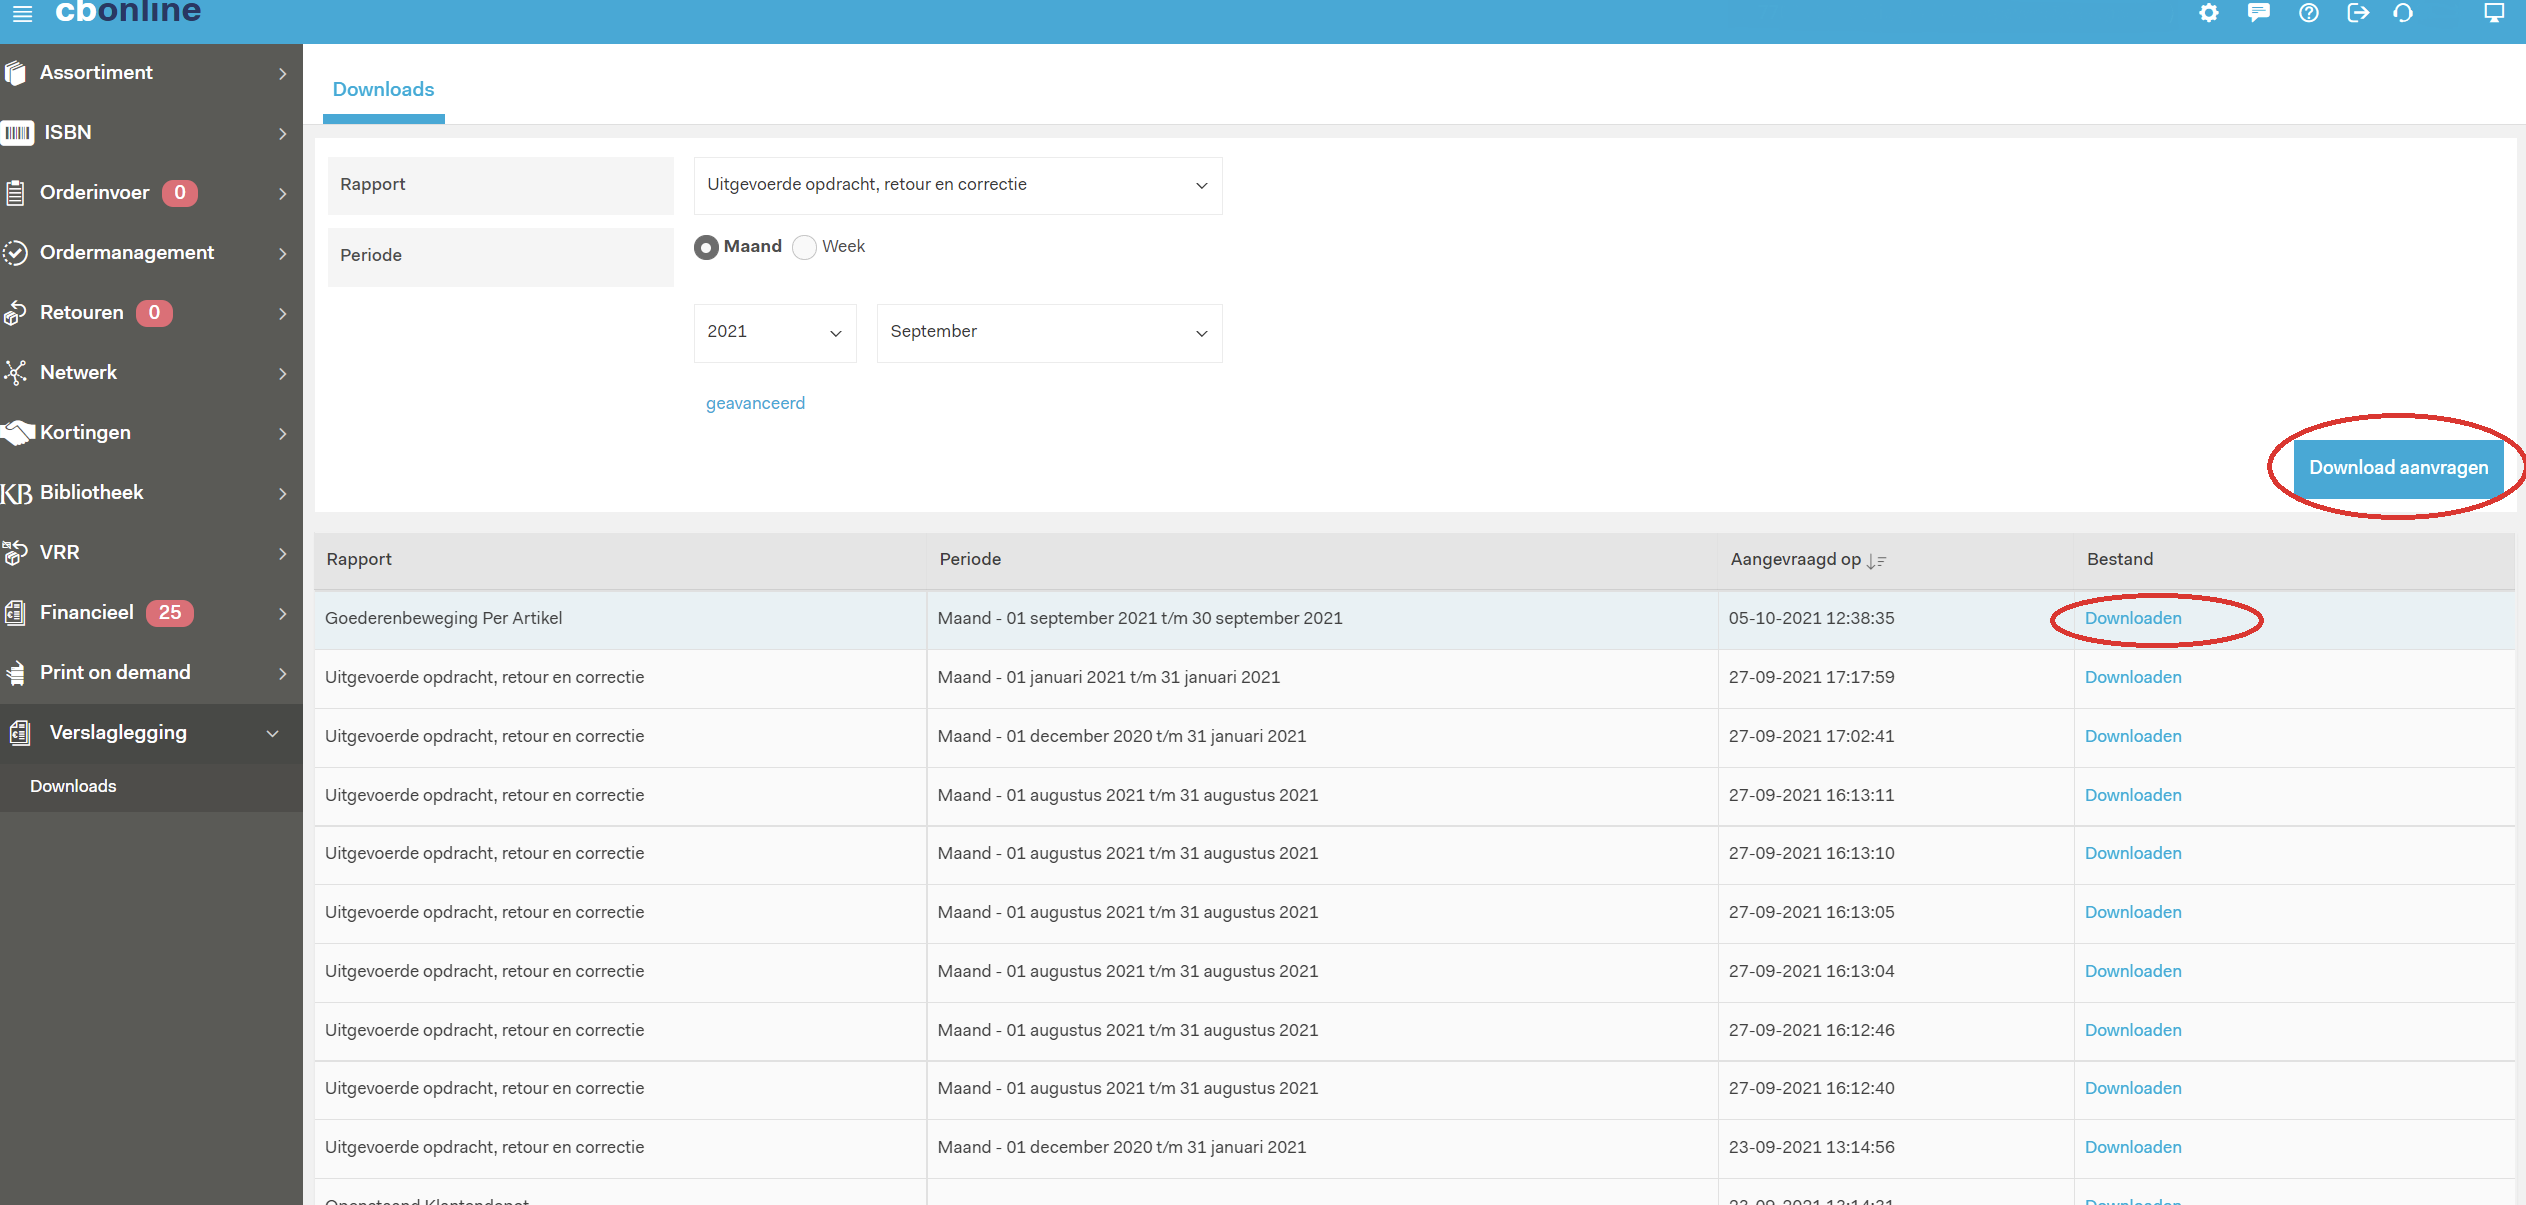
Task: Click the ISBN barcode icon in sidebar
Action: 18,133
